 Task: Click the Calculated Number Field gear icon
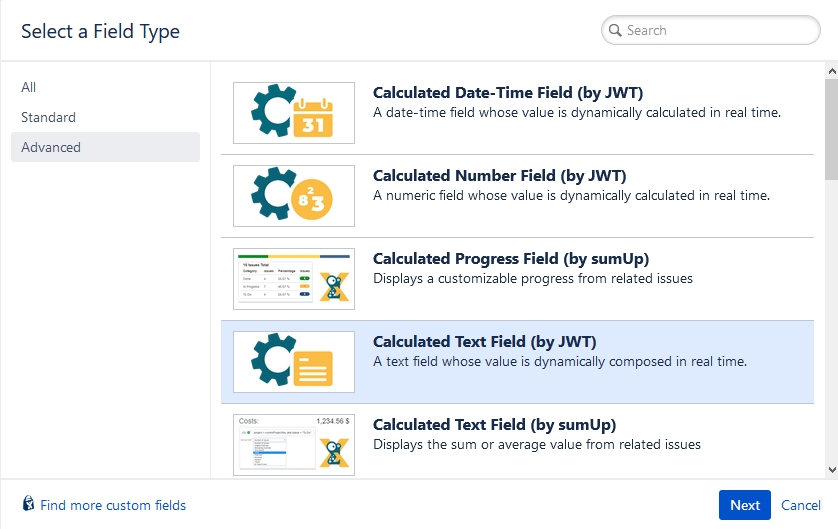[x=293, y=196]
